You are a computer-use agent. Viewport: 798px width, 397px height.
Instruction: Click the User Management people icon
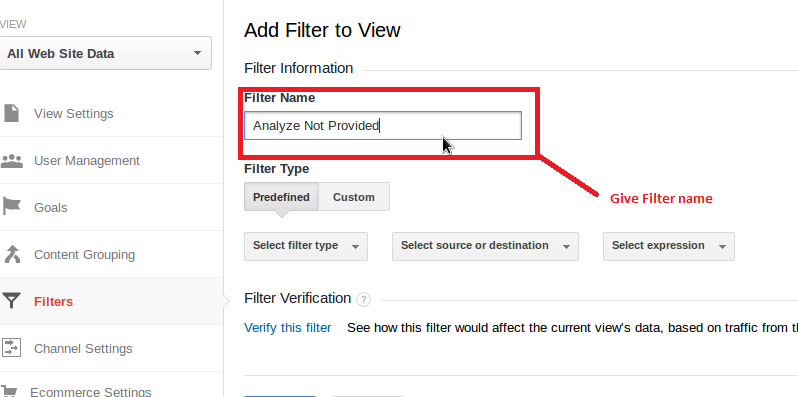pyautogui.click(x=11, y=161)
